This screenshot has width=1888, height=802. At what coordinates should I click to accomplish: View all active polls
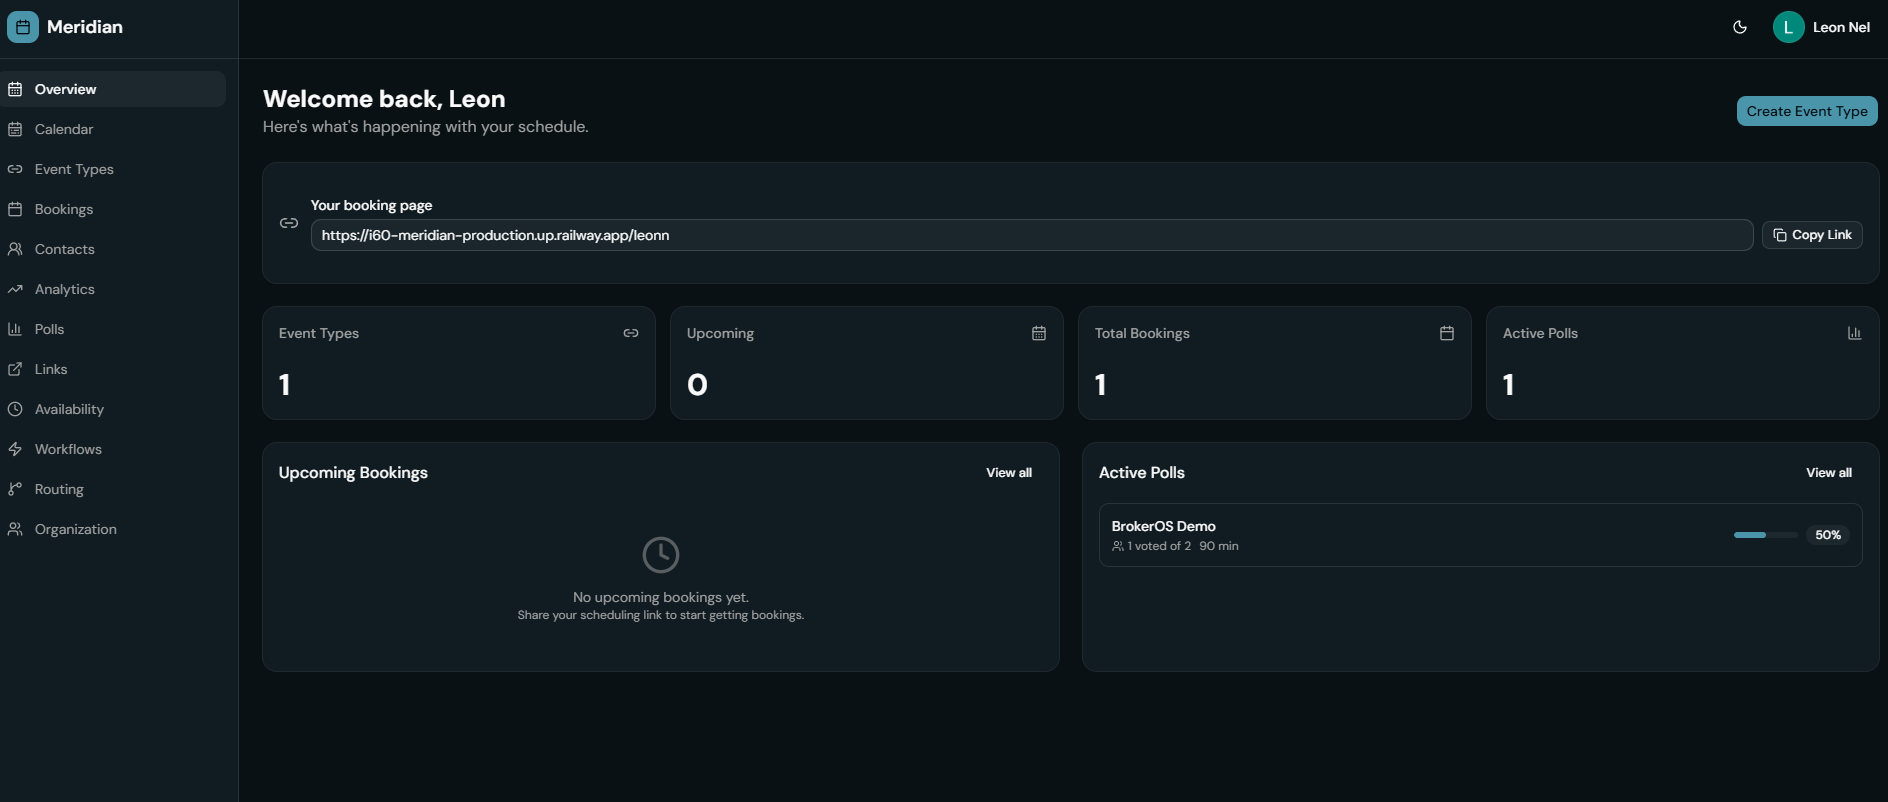click(x=1828, y=473)
